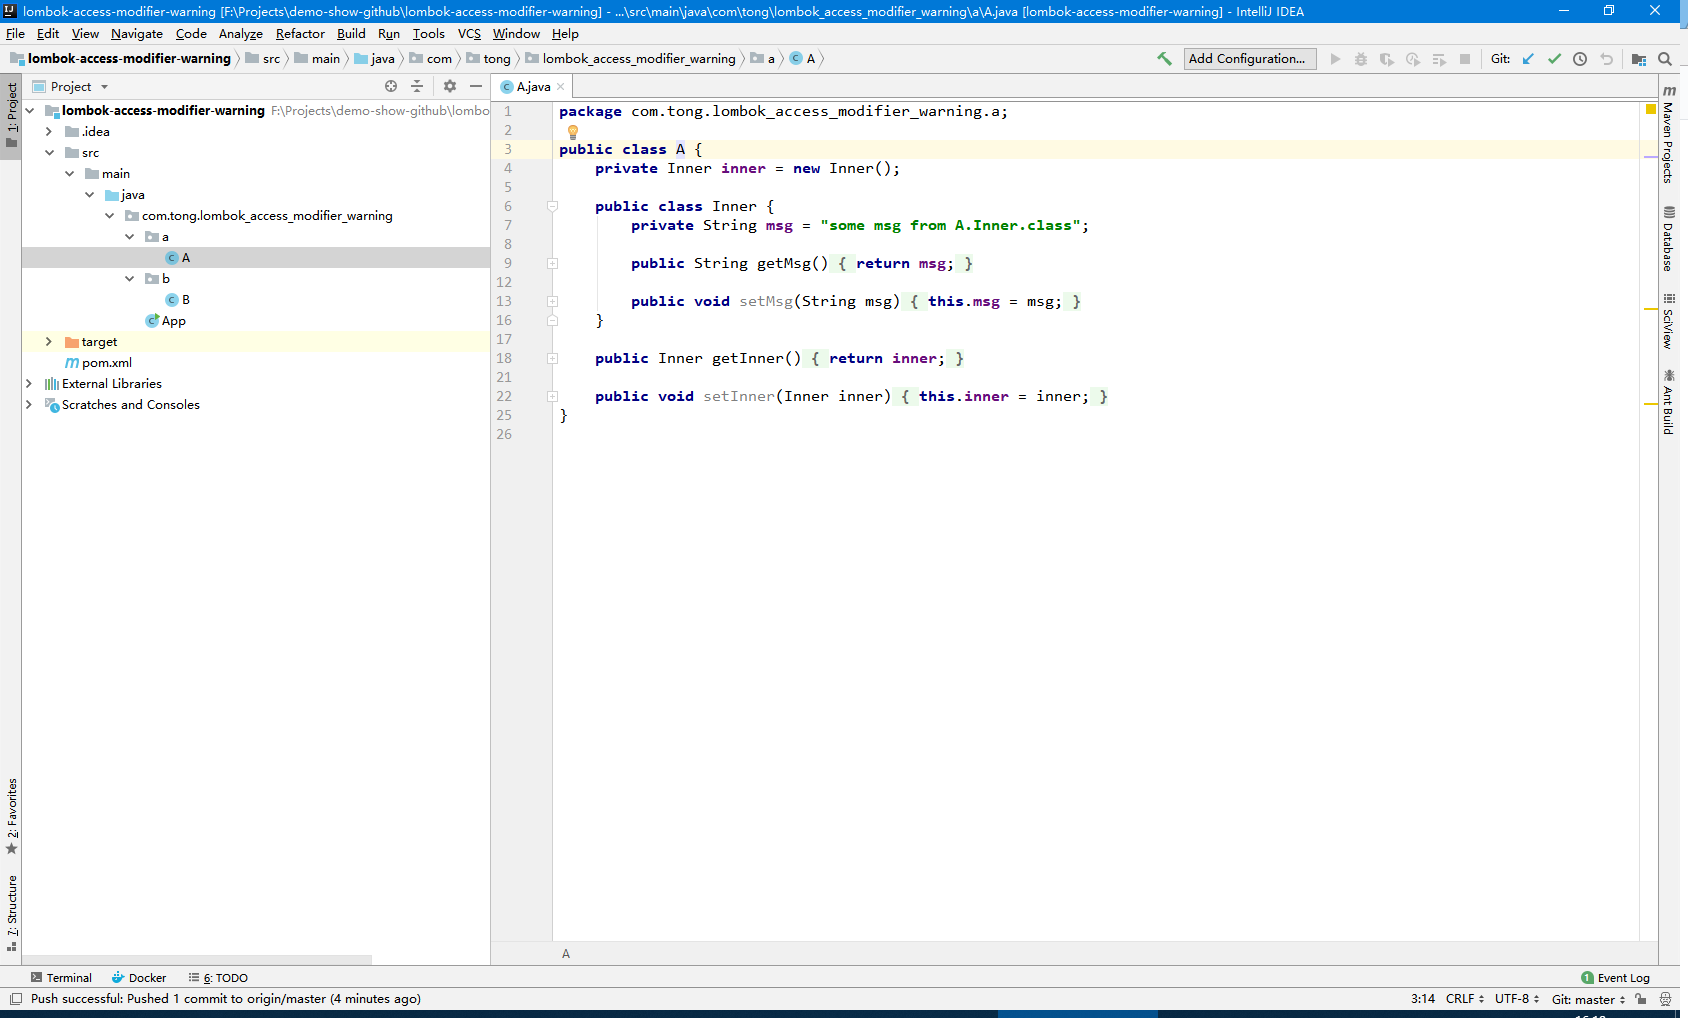Image resolution: width=1688 pixels, height=1018 pixels.
Task: Click the Event Log indicator
Action: click(x=1615, y=978)
